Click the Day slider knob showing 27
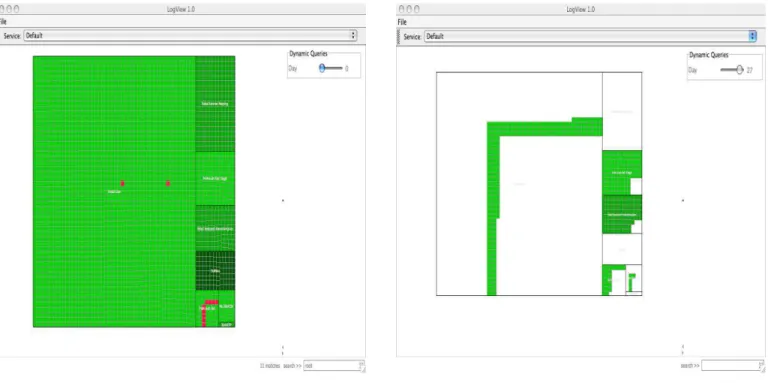Viewport: 768px width, 383px height. tap(740, 70)
